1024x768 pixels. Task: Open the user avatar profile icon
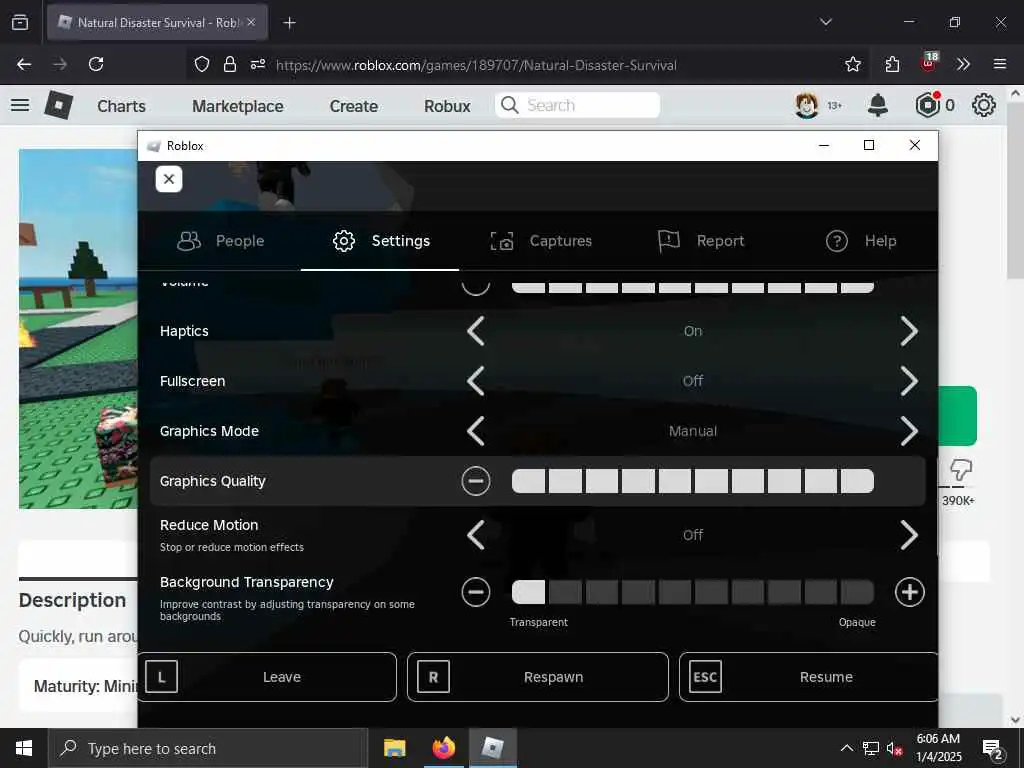pyautogui.click(x=807, y=105)
